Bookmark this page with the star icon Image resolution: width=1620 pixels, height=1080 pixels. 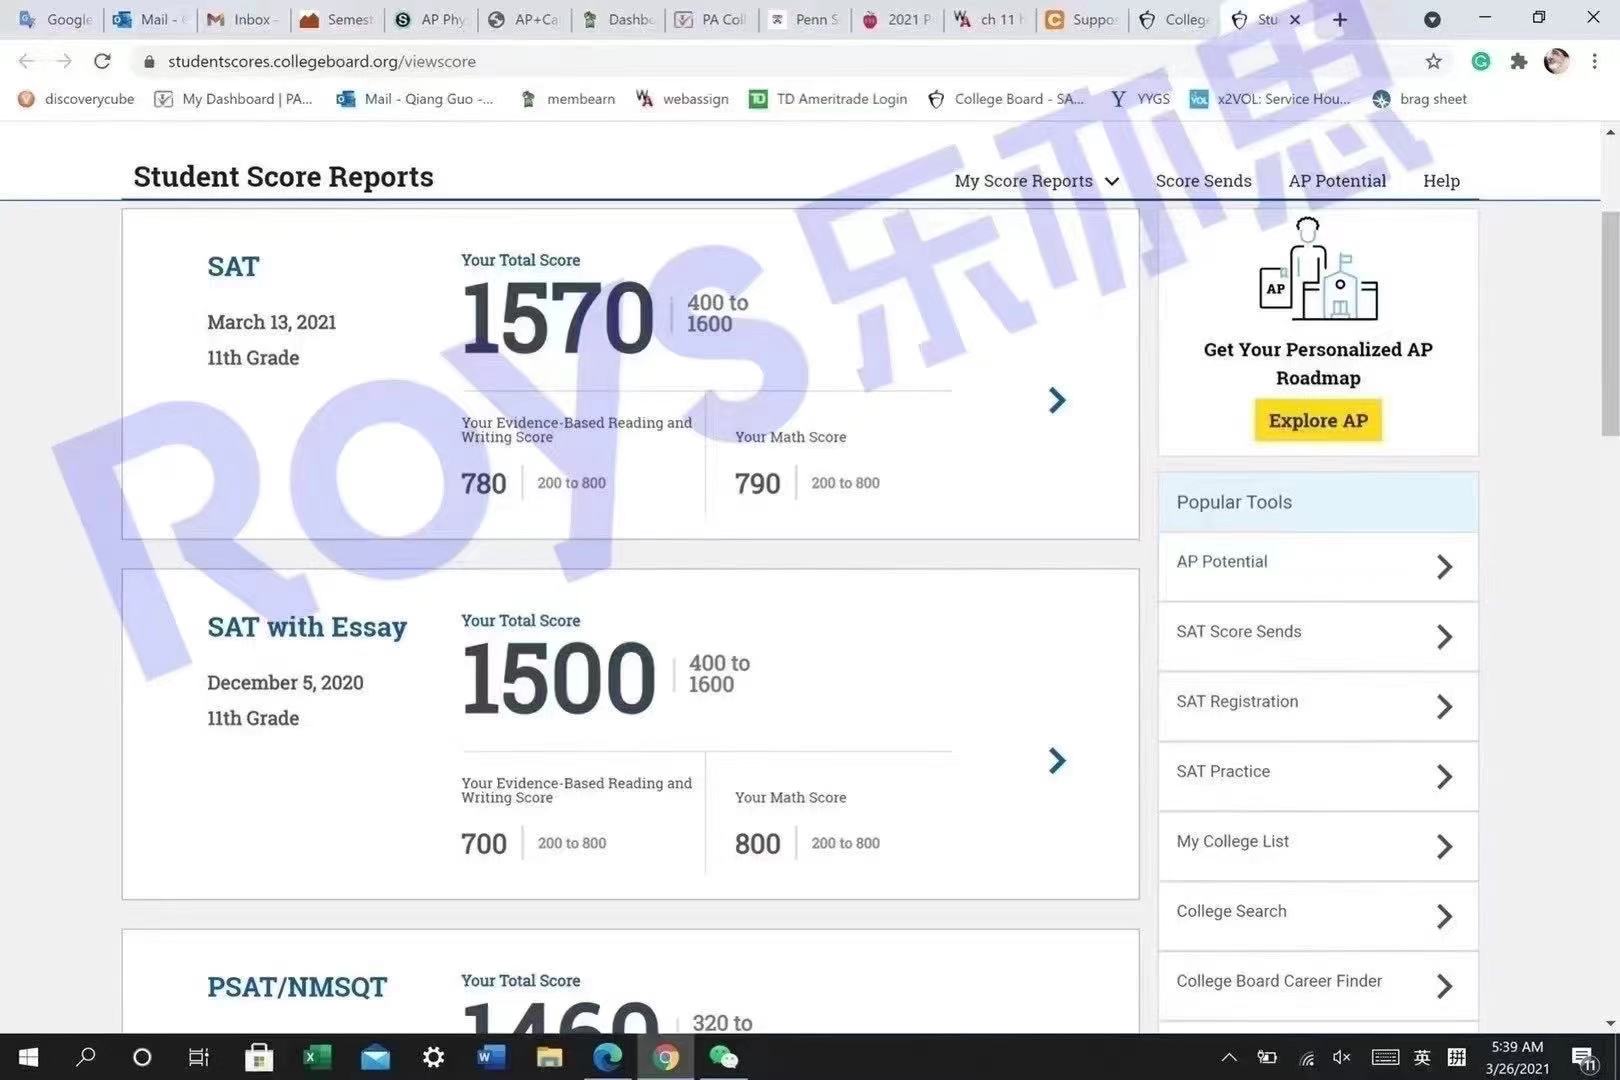[1433, 61]
